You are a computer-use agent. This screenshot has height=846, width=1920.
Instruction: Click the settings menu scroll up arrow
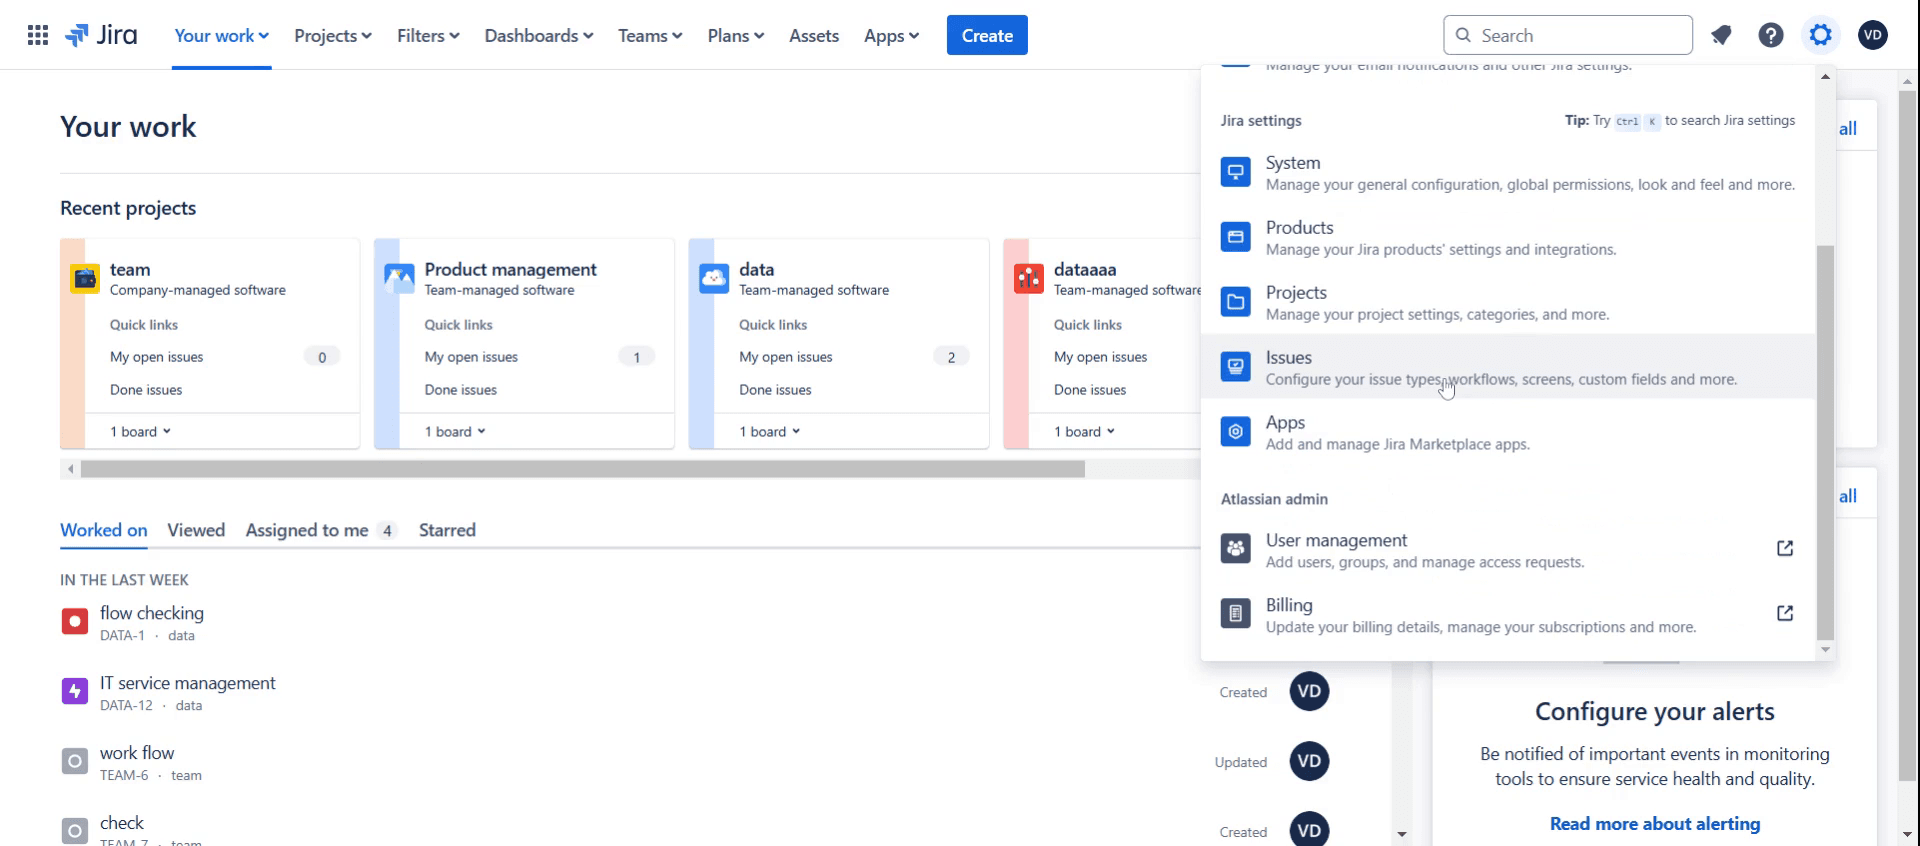1825,77
